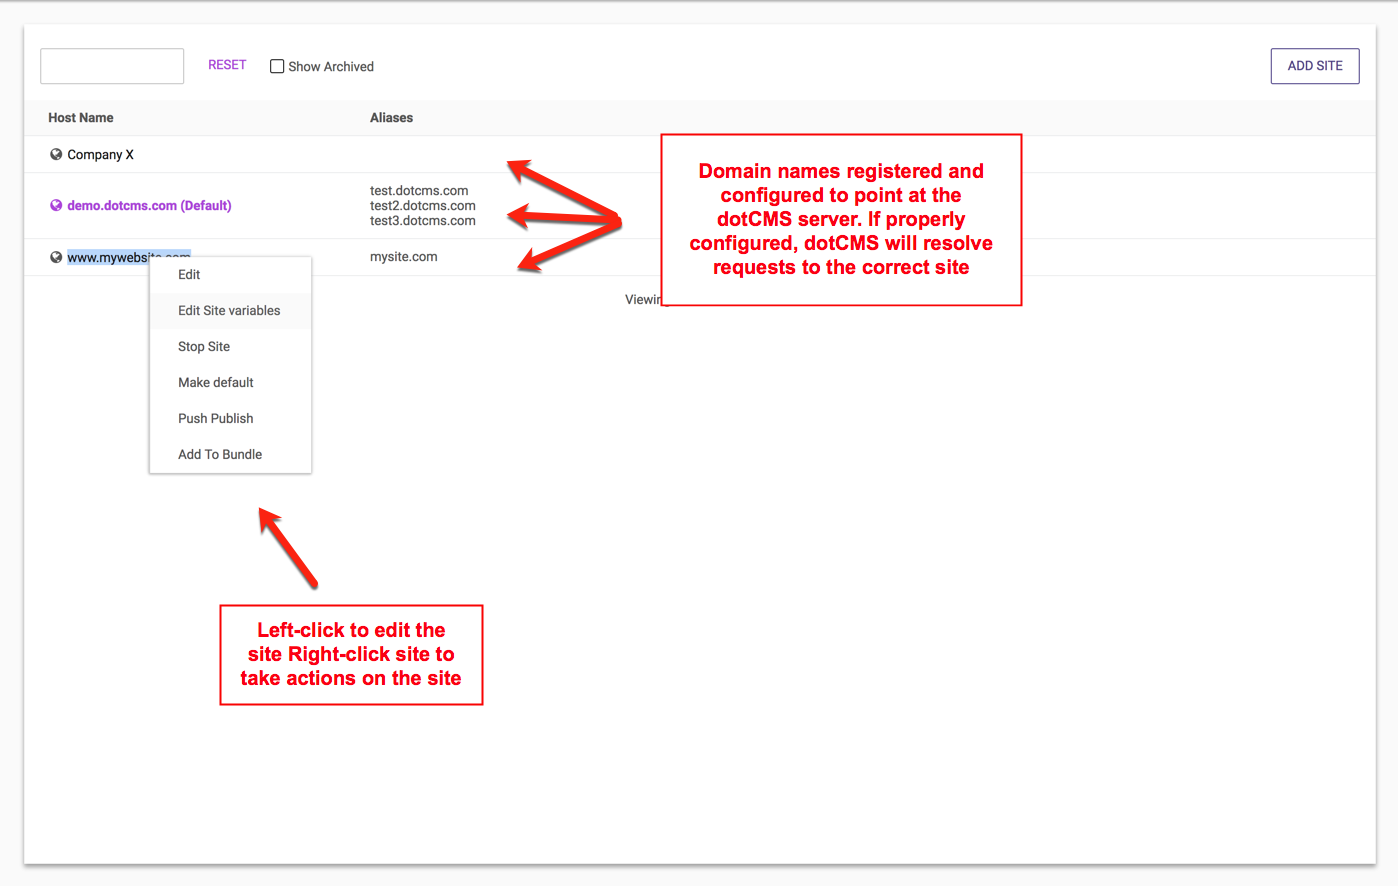
Task: Choose Stop Site in the context menu
Action: pos(204,346)
